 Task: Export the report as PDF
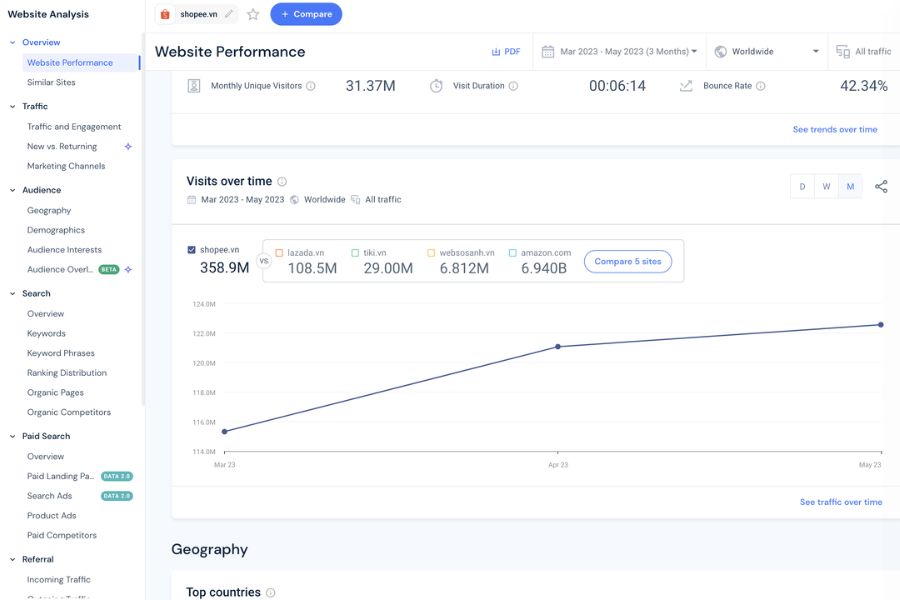click(506, 52)
